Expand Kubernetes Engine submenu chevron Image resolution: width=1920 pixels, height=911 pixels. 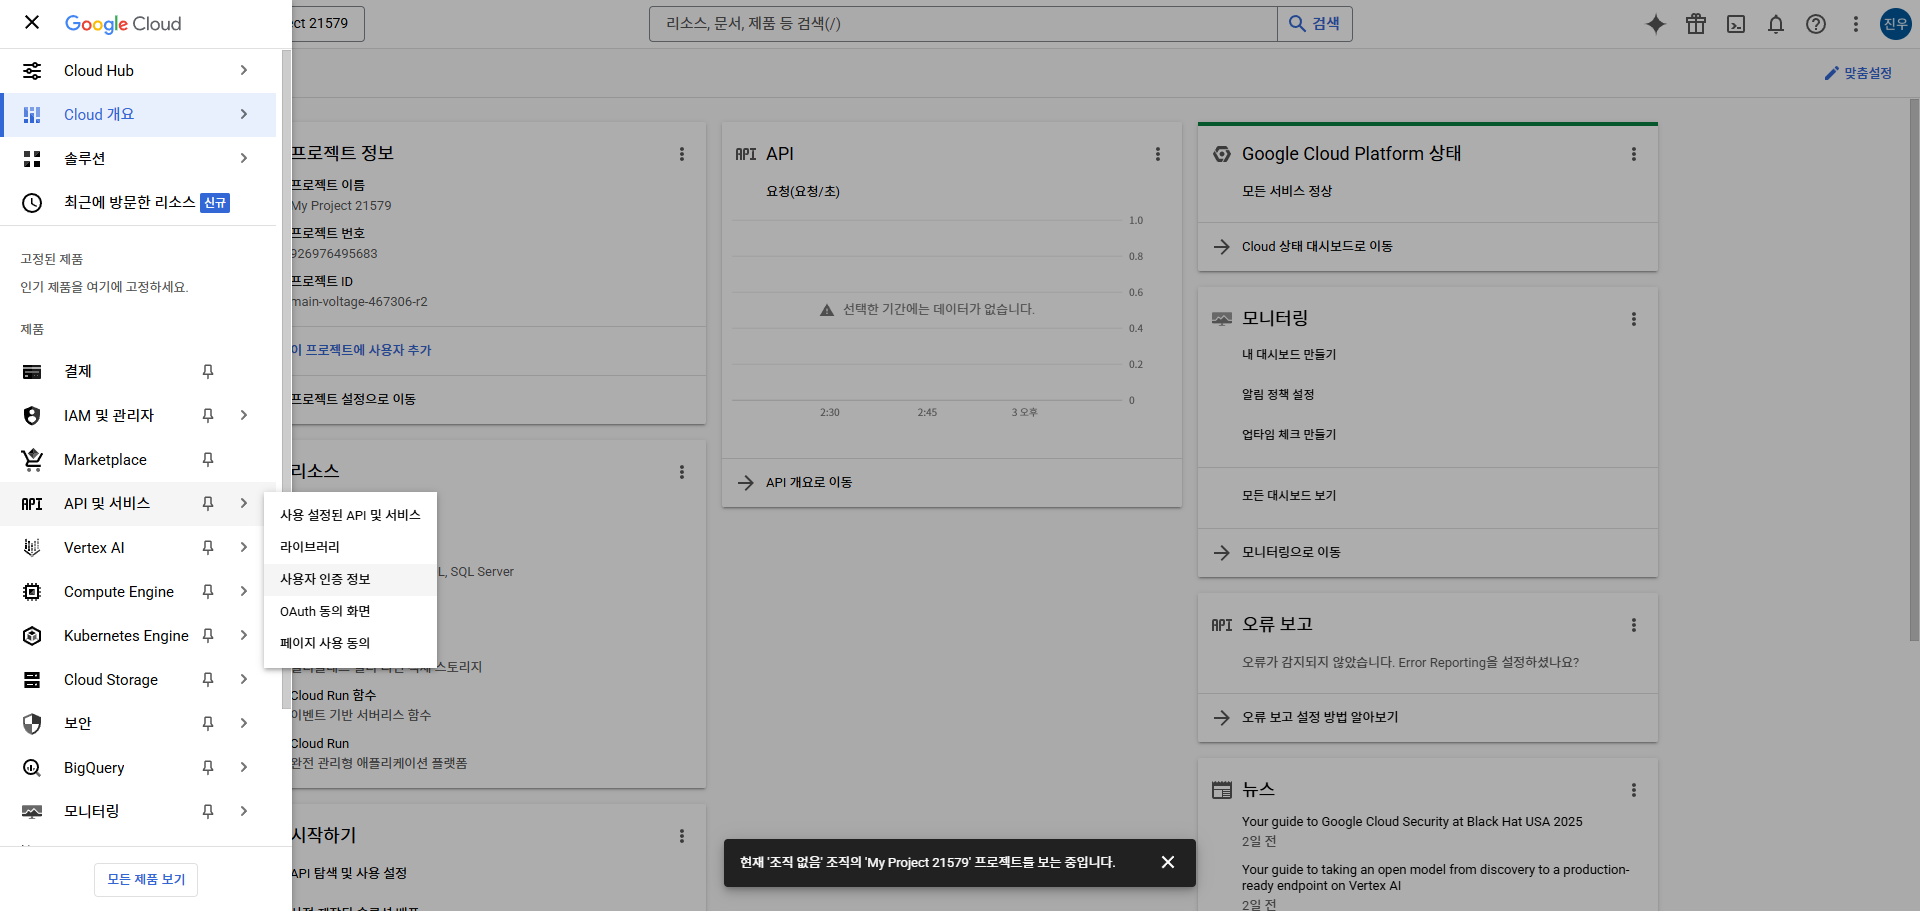pos(244,635)
